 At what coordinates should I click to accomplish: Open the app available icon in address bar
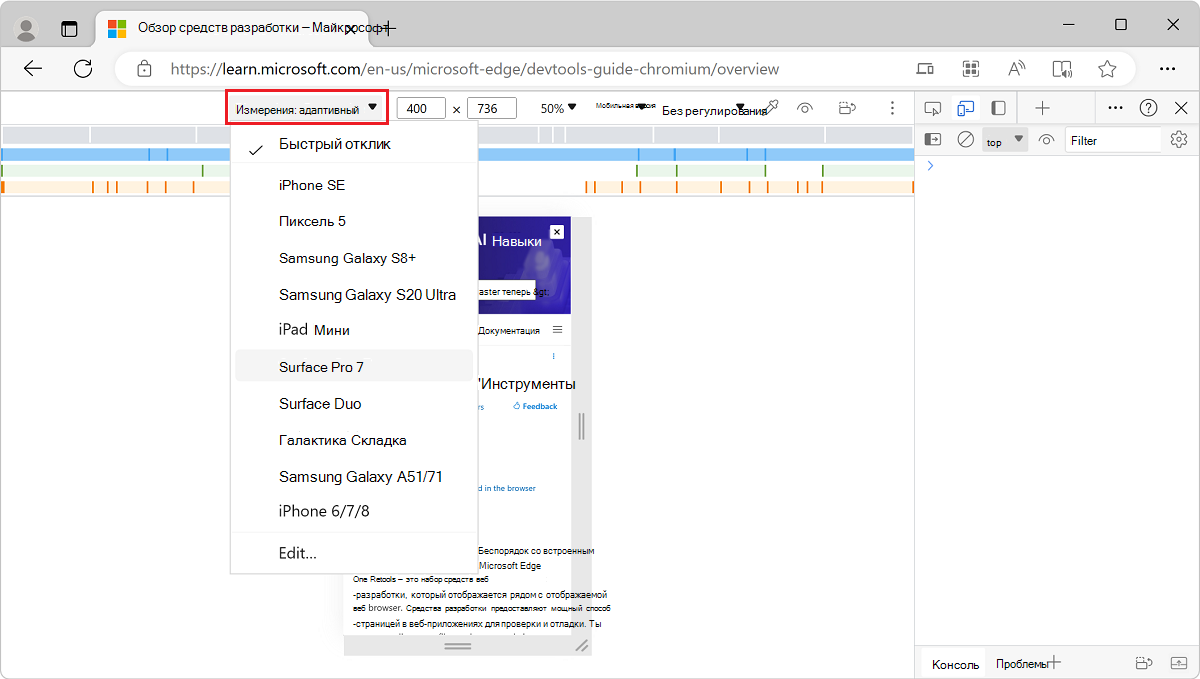pos(925,69)
